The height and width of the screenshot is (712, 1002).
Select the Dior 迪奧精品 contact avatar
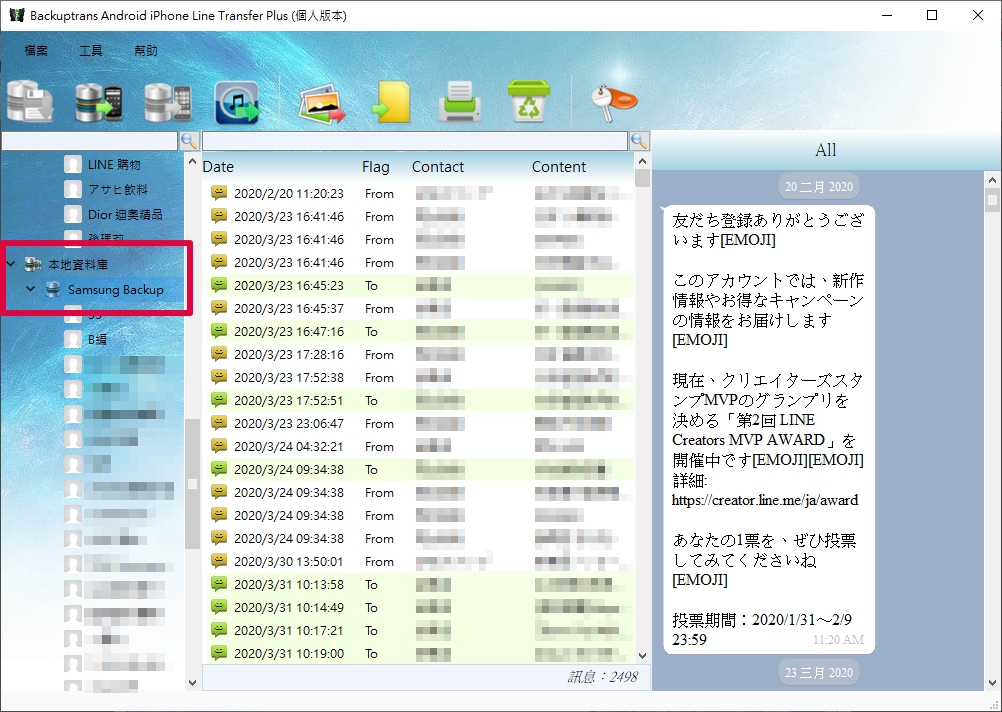tap(73, 215)
